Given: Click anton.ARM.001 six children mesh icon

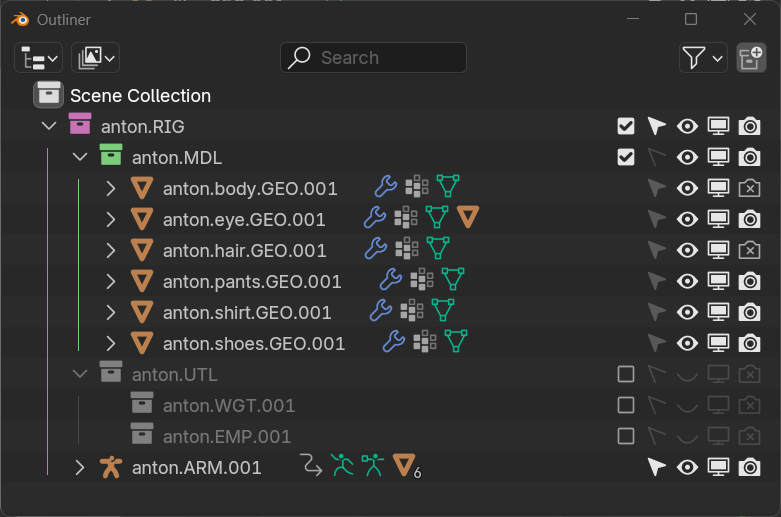Looking at the screenshot, I should click(x=407, y=466).
